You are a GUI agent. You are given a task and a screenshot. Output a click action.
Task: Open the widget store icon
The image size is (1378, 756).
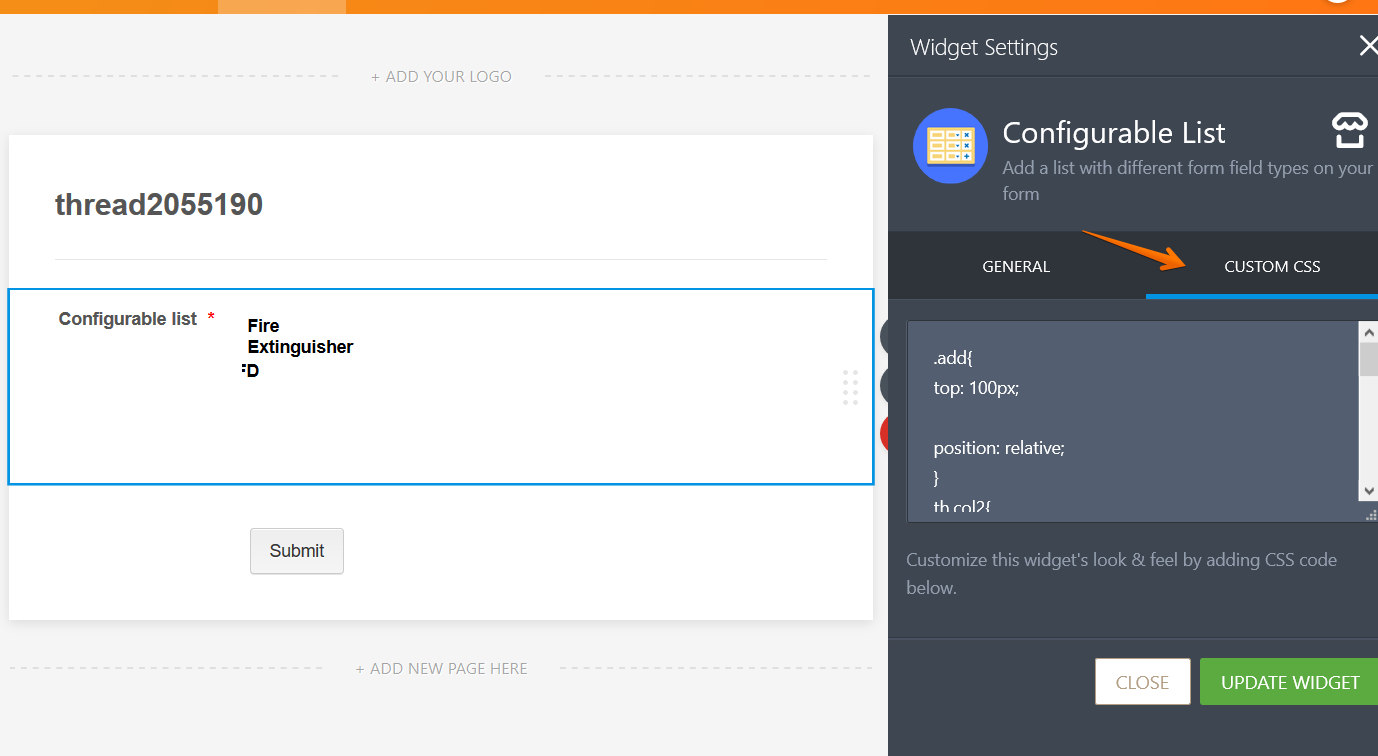1349,131
